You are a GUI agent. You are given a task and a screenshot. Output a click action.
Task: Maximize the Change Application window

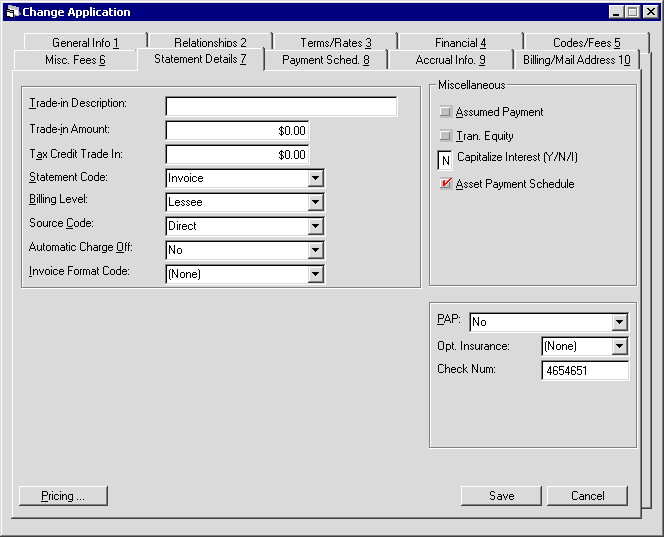click(632, 11)
